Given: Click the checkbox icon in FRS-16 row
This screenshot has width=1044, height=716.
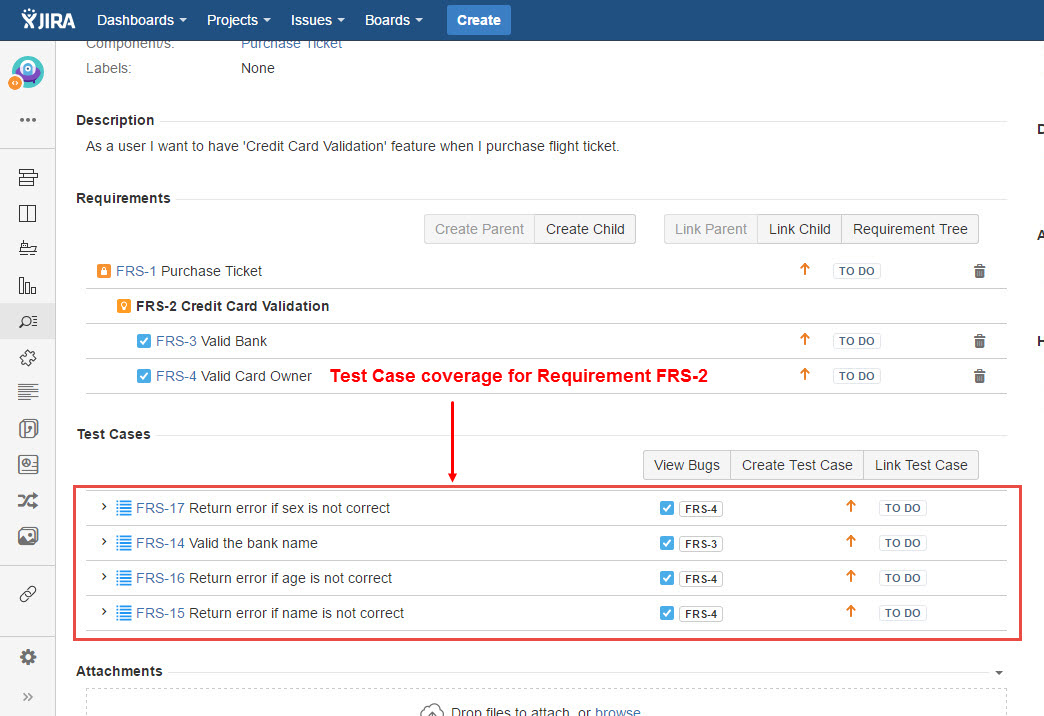Looking at the screenshot, I should point(666,578).
